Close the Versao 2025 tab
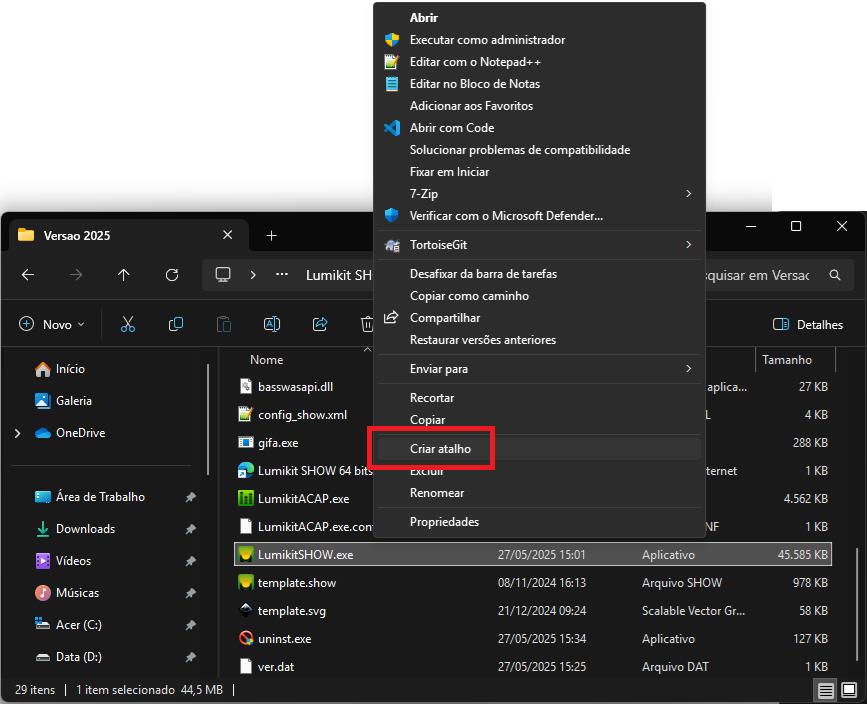Screen dimensions: 867x704 227,235
